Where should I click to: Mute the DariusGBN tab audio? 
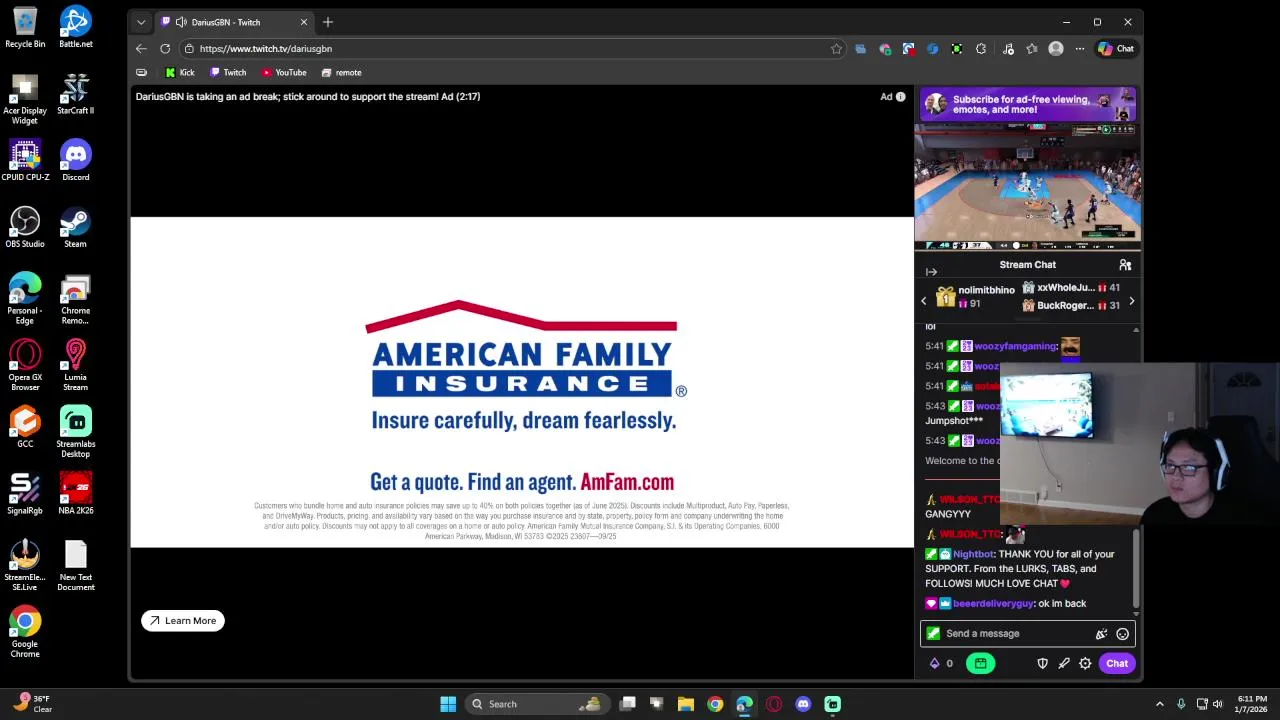click(x=181, y=22)
